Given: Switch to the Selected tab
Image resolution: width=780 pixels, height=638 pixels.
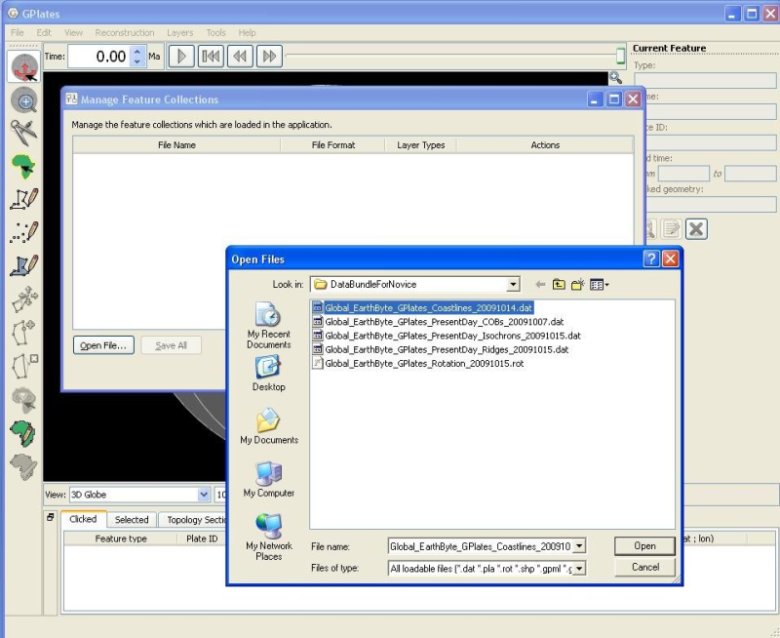Looking at the screenshot, I should pos(131,519).
